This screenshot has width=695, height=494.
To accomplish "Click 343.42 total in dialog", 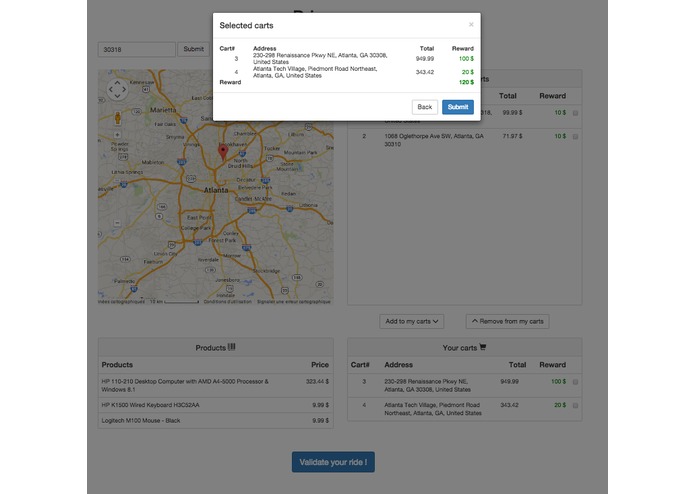I will point(425,72).
